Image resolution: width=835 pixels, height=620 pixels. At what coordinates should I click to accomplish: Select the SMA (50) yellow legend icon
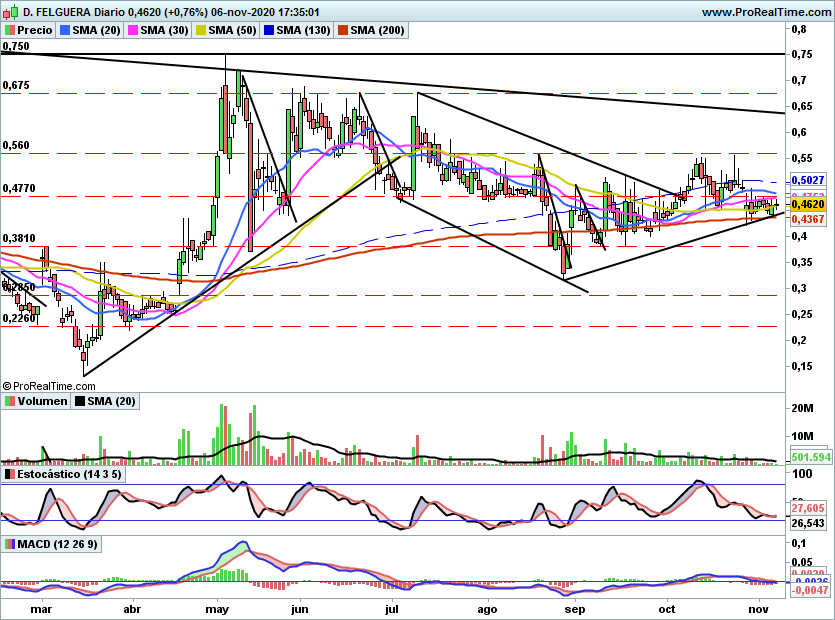pos(201,30)
